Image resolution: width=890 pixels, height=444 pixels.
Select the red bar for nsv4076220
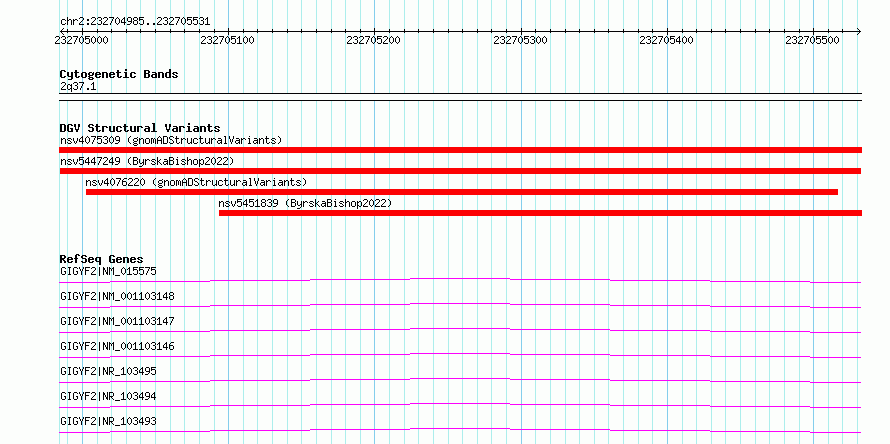coord(462,192)
